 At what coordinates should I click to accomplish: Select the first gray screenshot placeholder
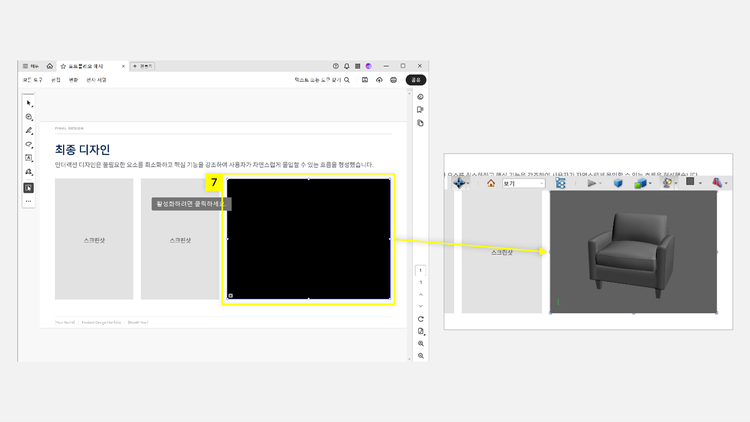point(94,239)
